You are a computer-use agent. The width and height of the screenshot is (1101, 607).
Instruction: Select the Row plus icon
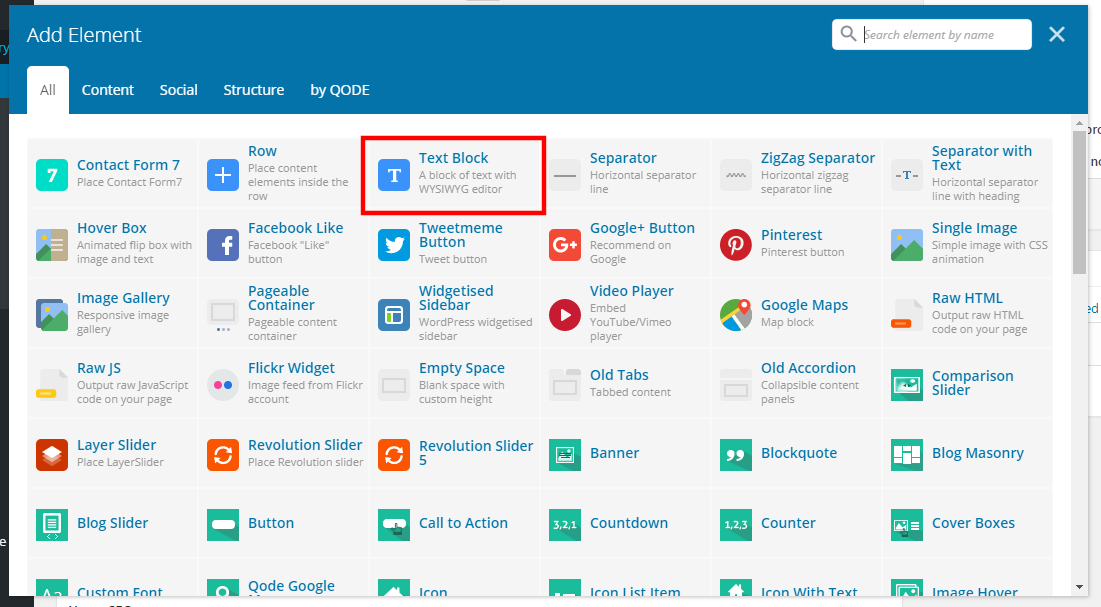pyautogui.click(x=223, y=175)
